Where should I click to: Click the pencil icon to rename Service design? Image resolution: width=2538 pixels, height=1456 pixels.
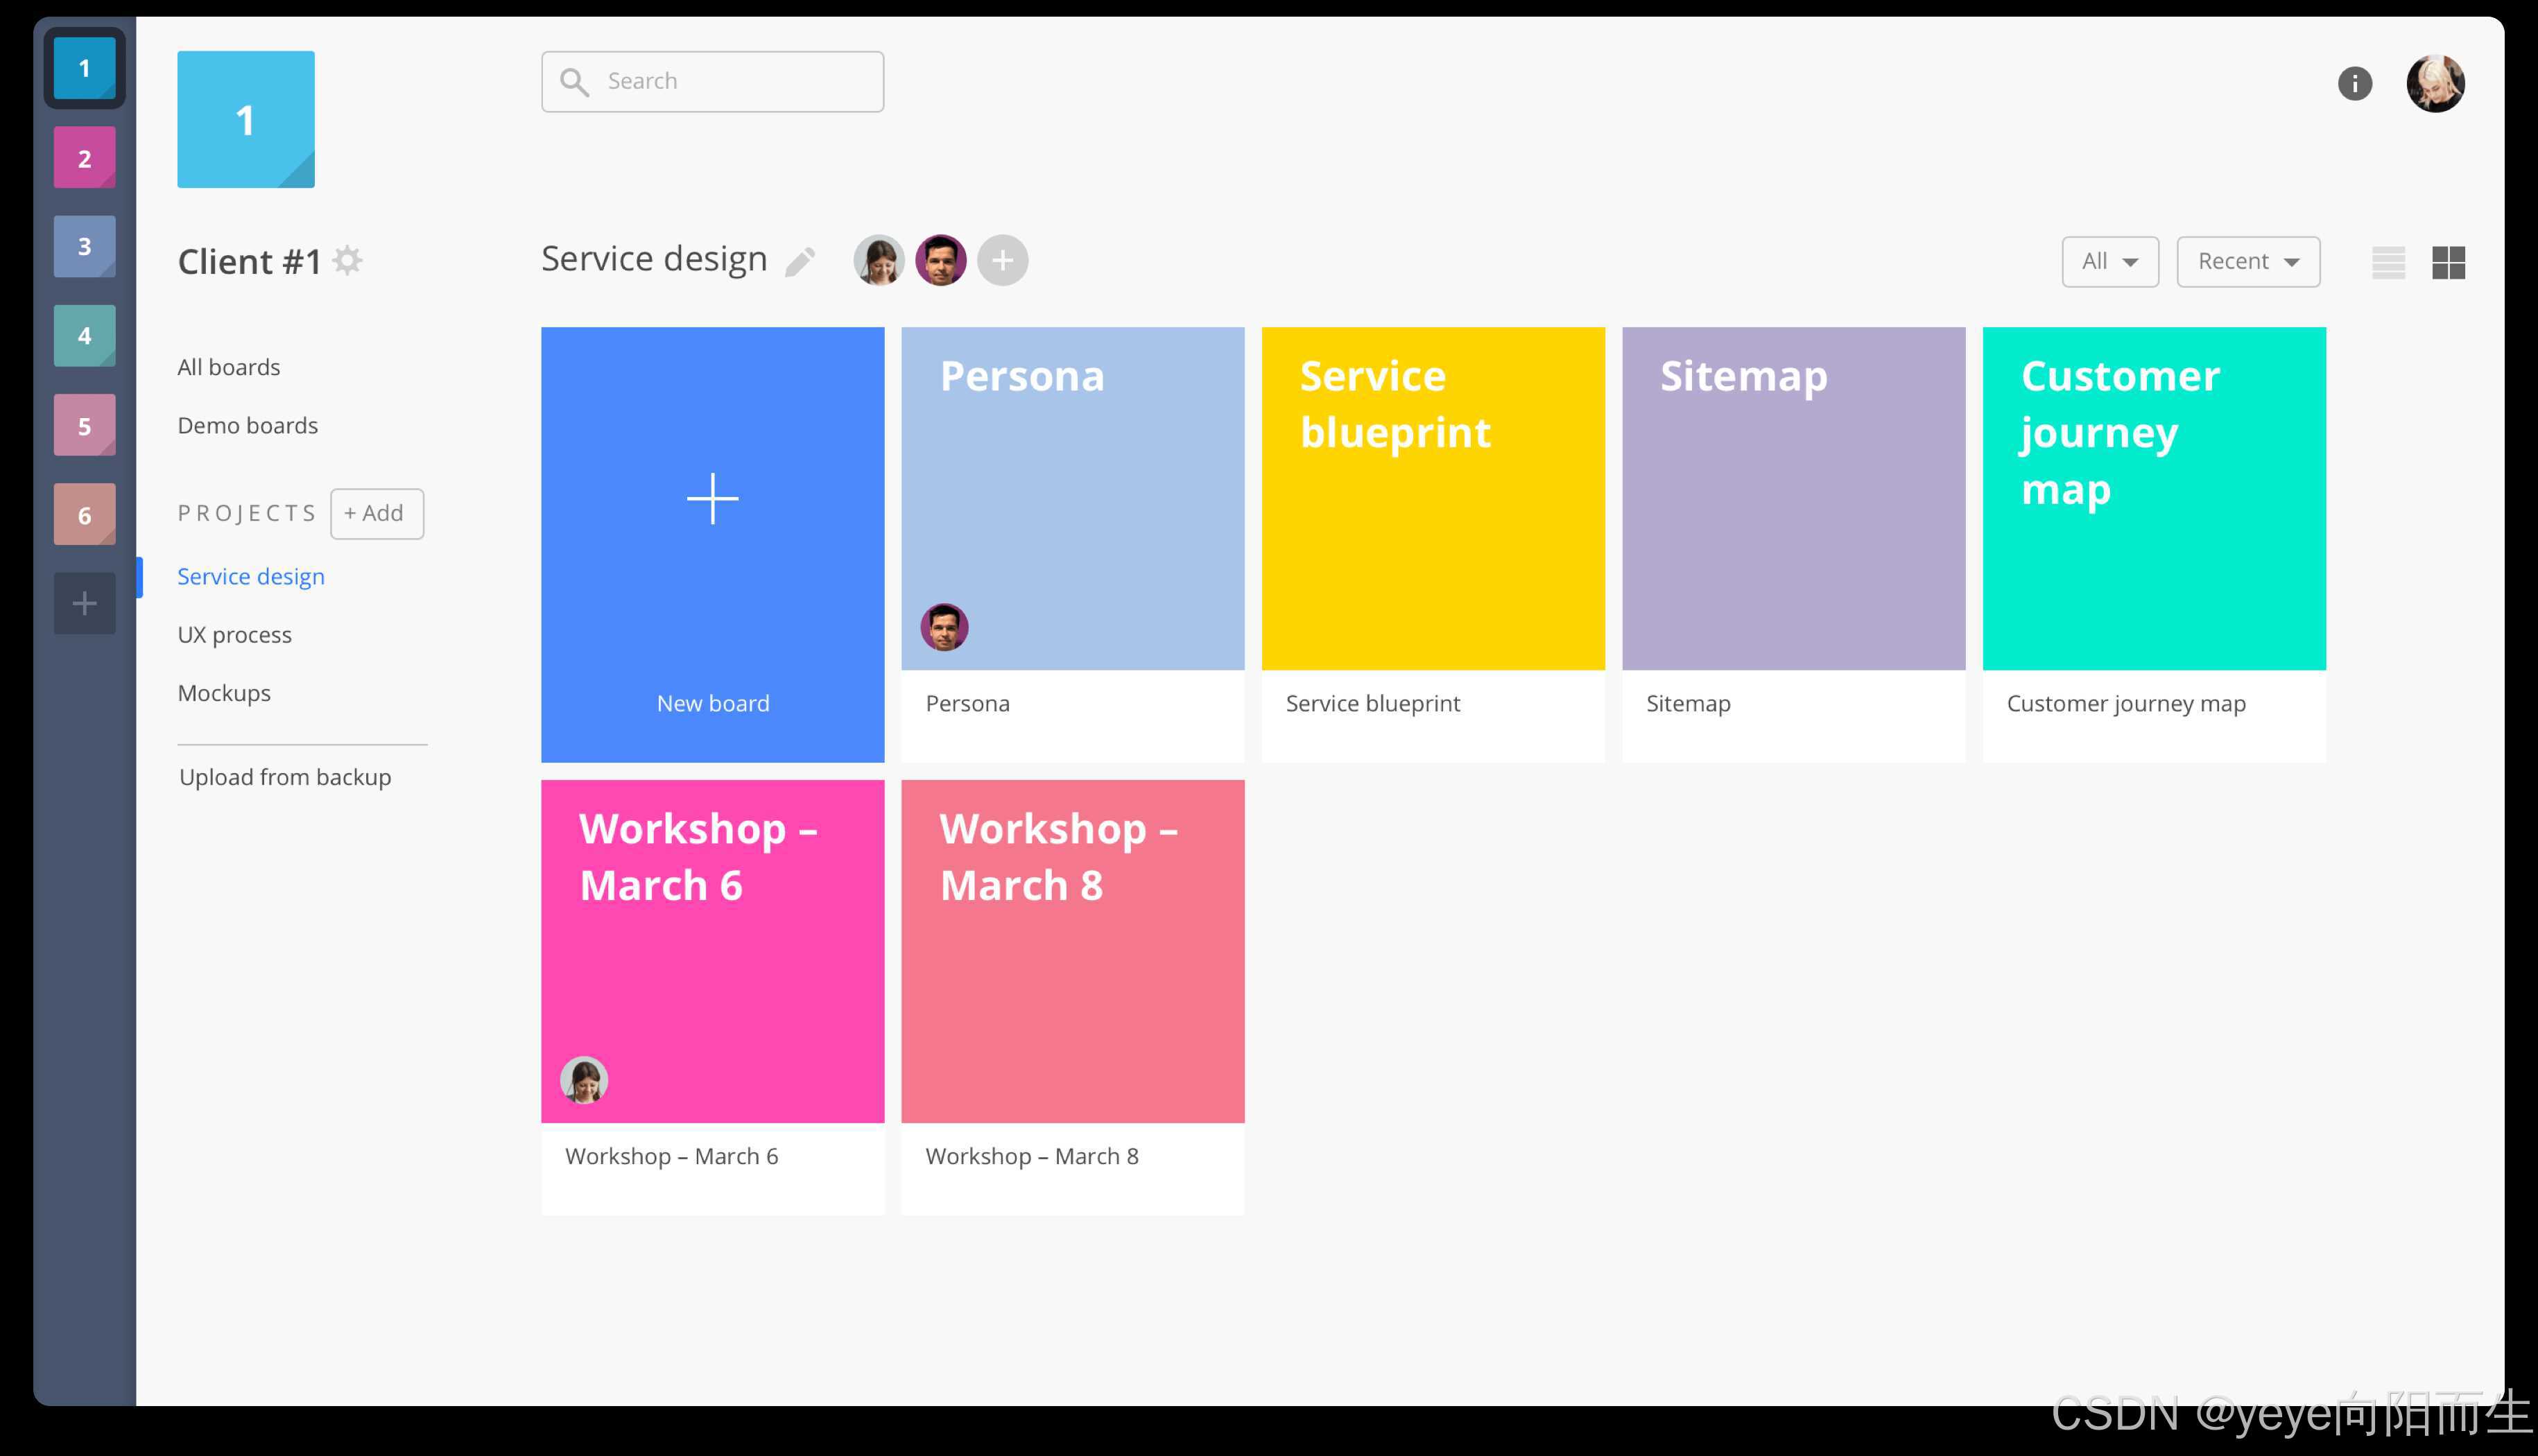800,262
